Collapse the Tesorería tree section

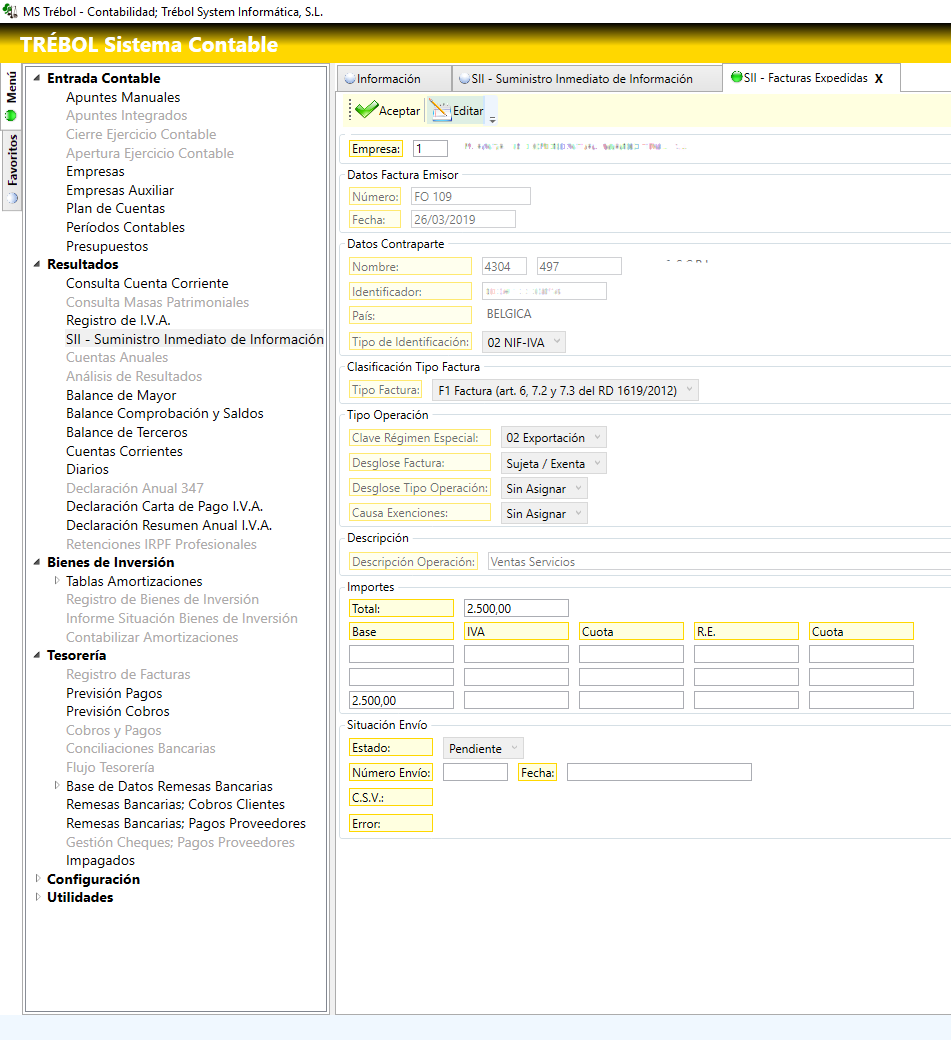[37, 655]
